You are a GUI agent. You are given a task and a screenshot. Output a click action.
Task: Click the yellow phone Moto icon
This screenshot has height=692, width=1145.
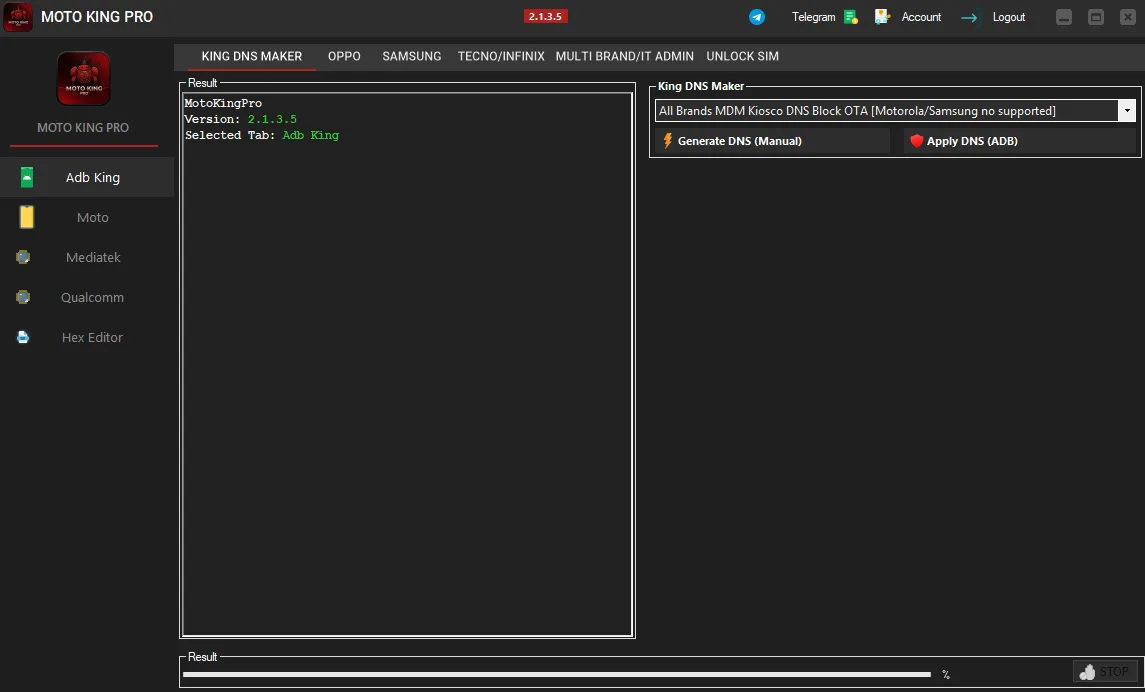[27, 218]
